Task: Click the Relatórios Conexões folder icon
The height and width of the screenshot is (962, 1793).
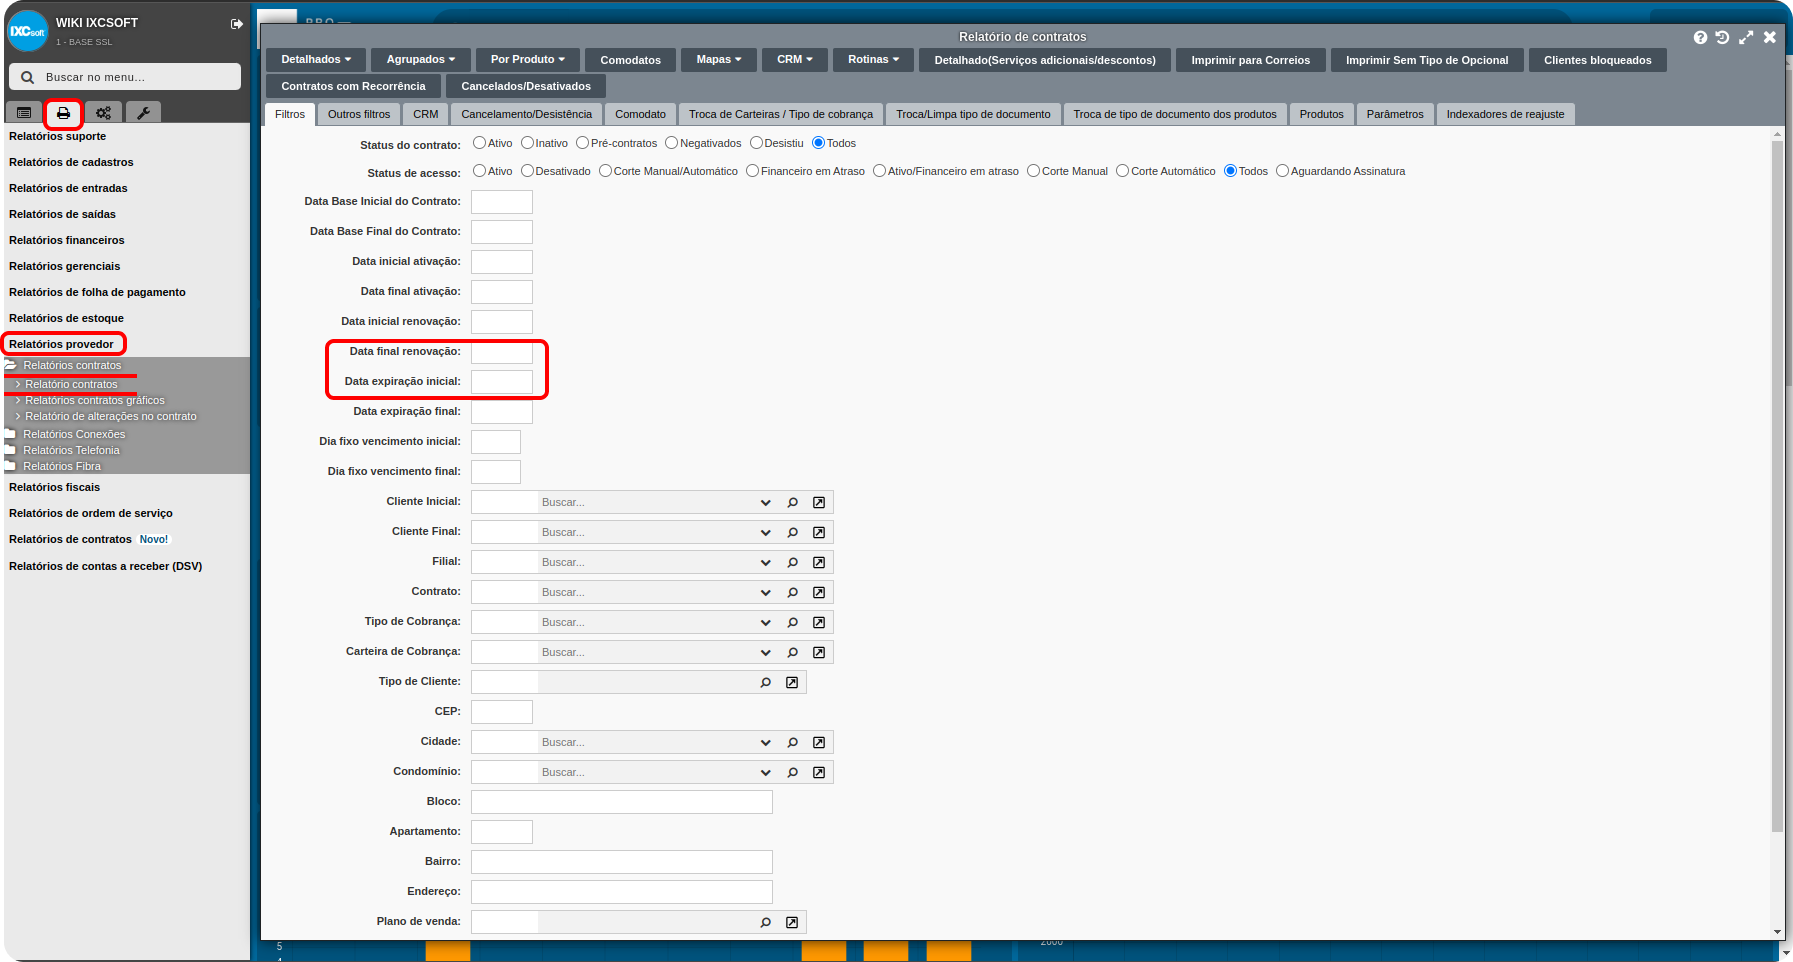Action: [11, 434]
